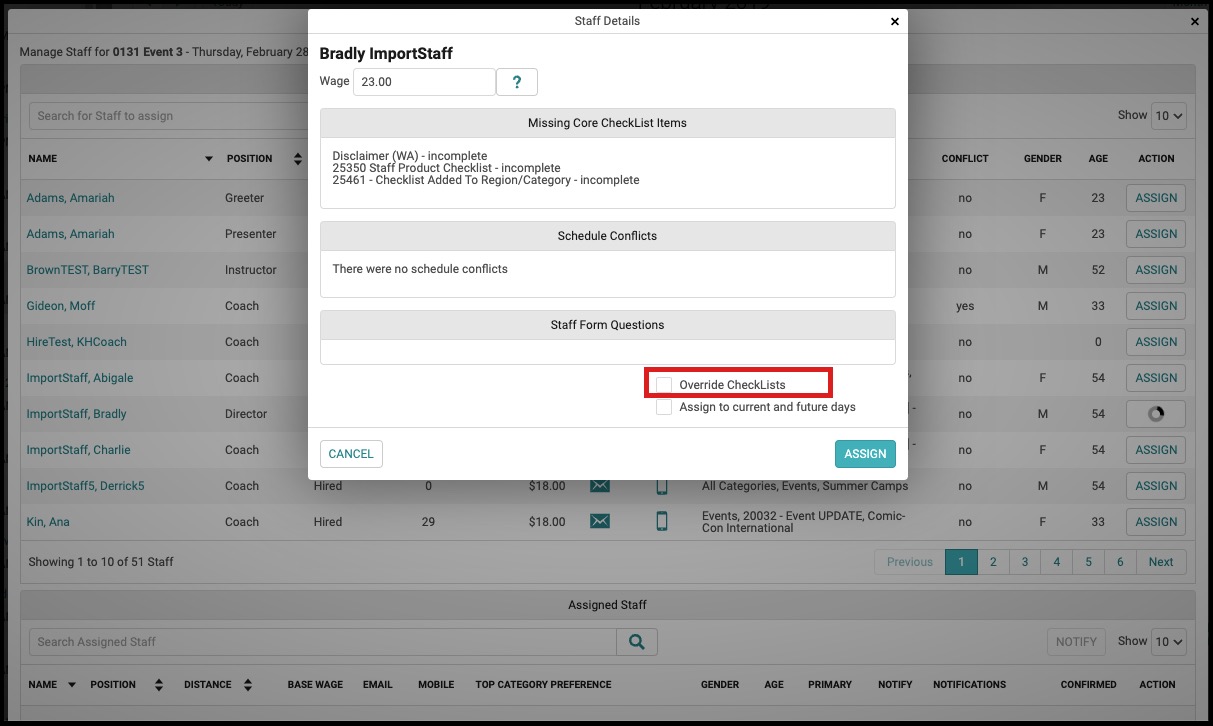Click '25350 Staff Product Checklist - incomplete' item

pos(446,168)
